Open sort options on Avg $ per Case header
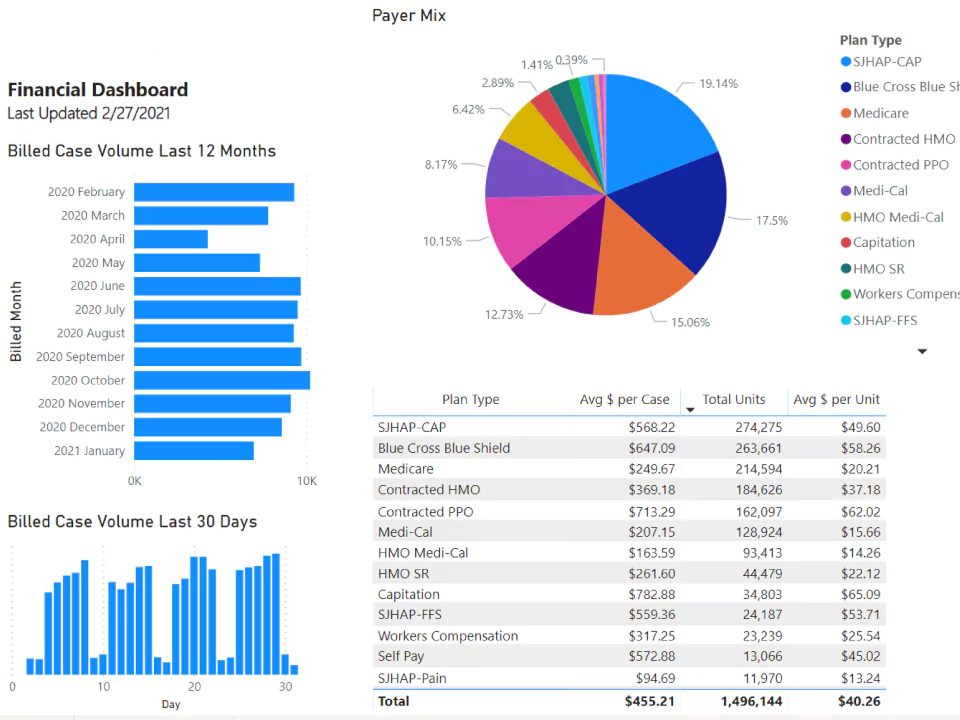Image resolution: width=960 pixels, height=720 pixels. pyautogui.click(x=625, y=400)
